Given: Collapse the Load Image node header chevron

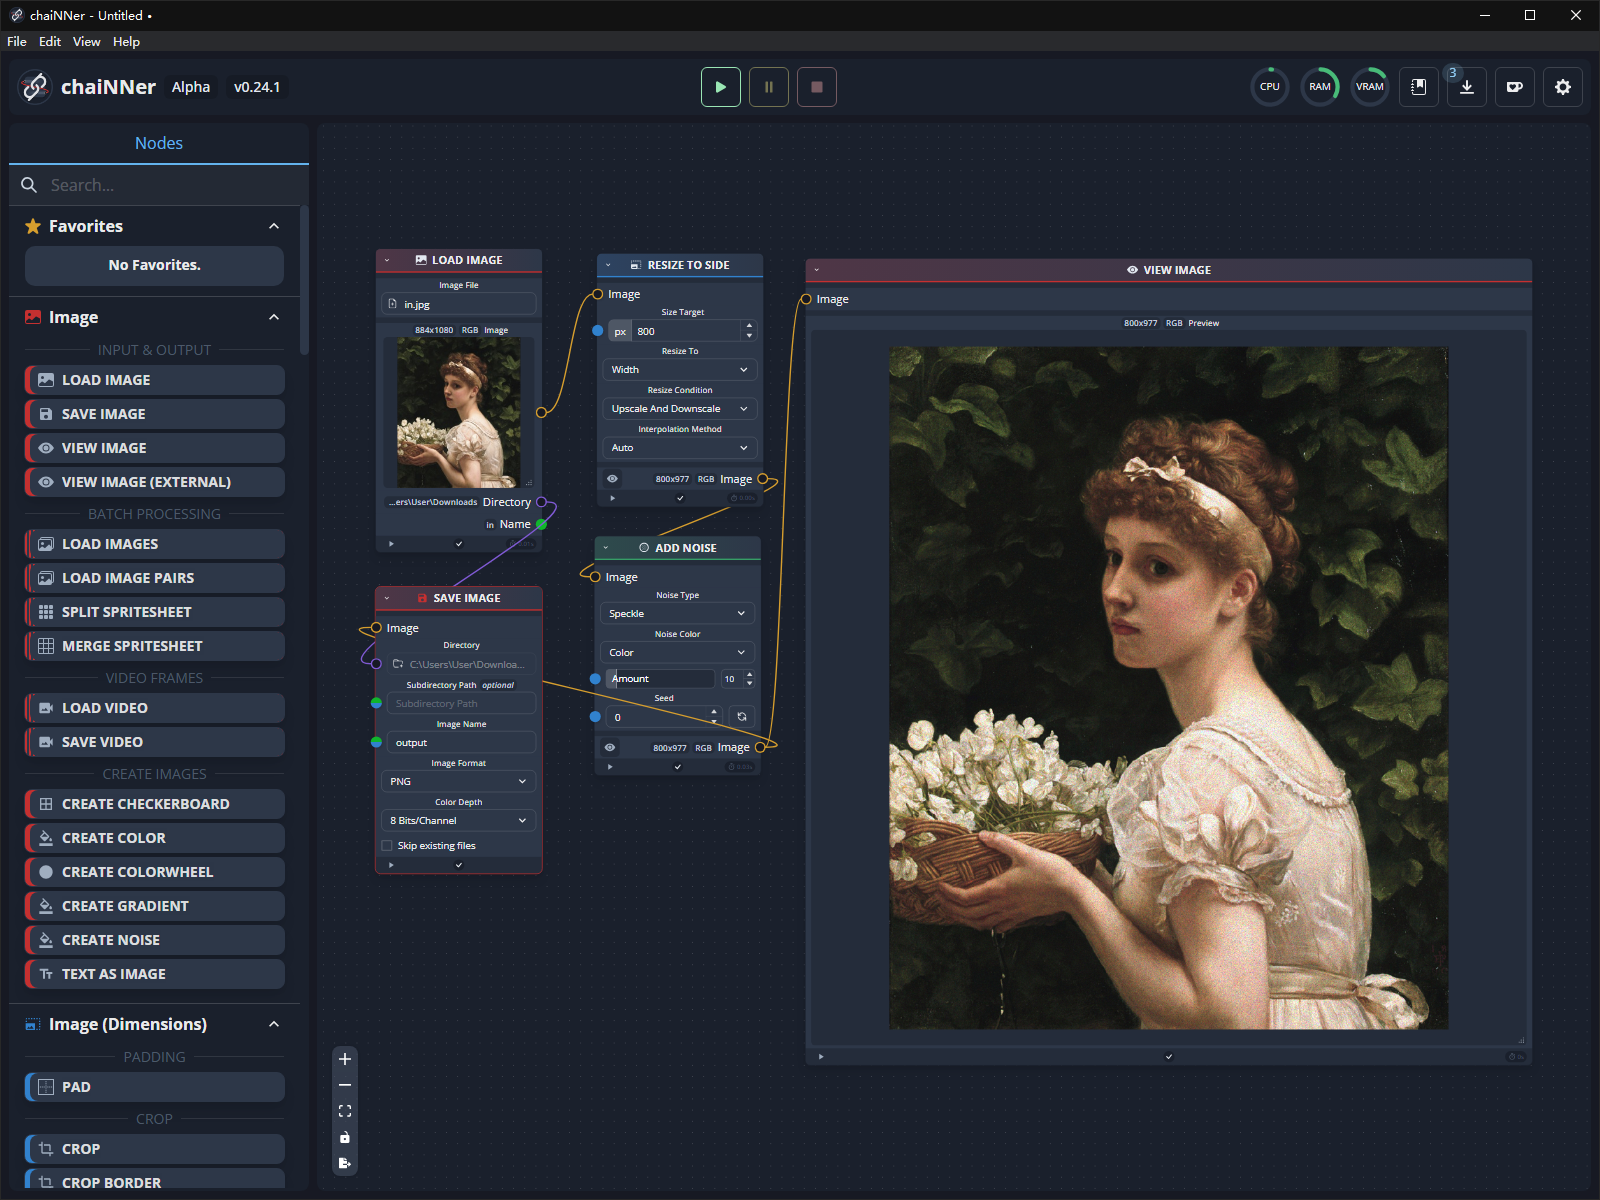Looking at the screenshot, I should [387, 260].
